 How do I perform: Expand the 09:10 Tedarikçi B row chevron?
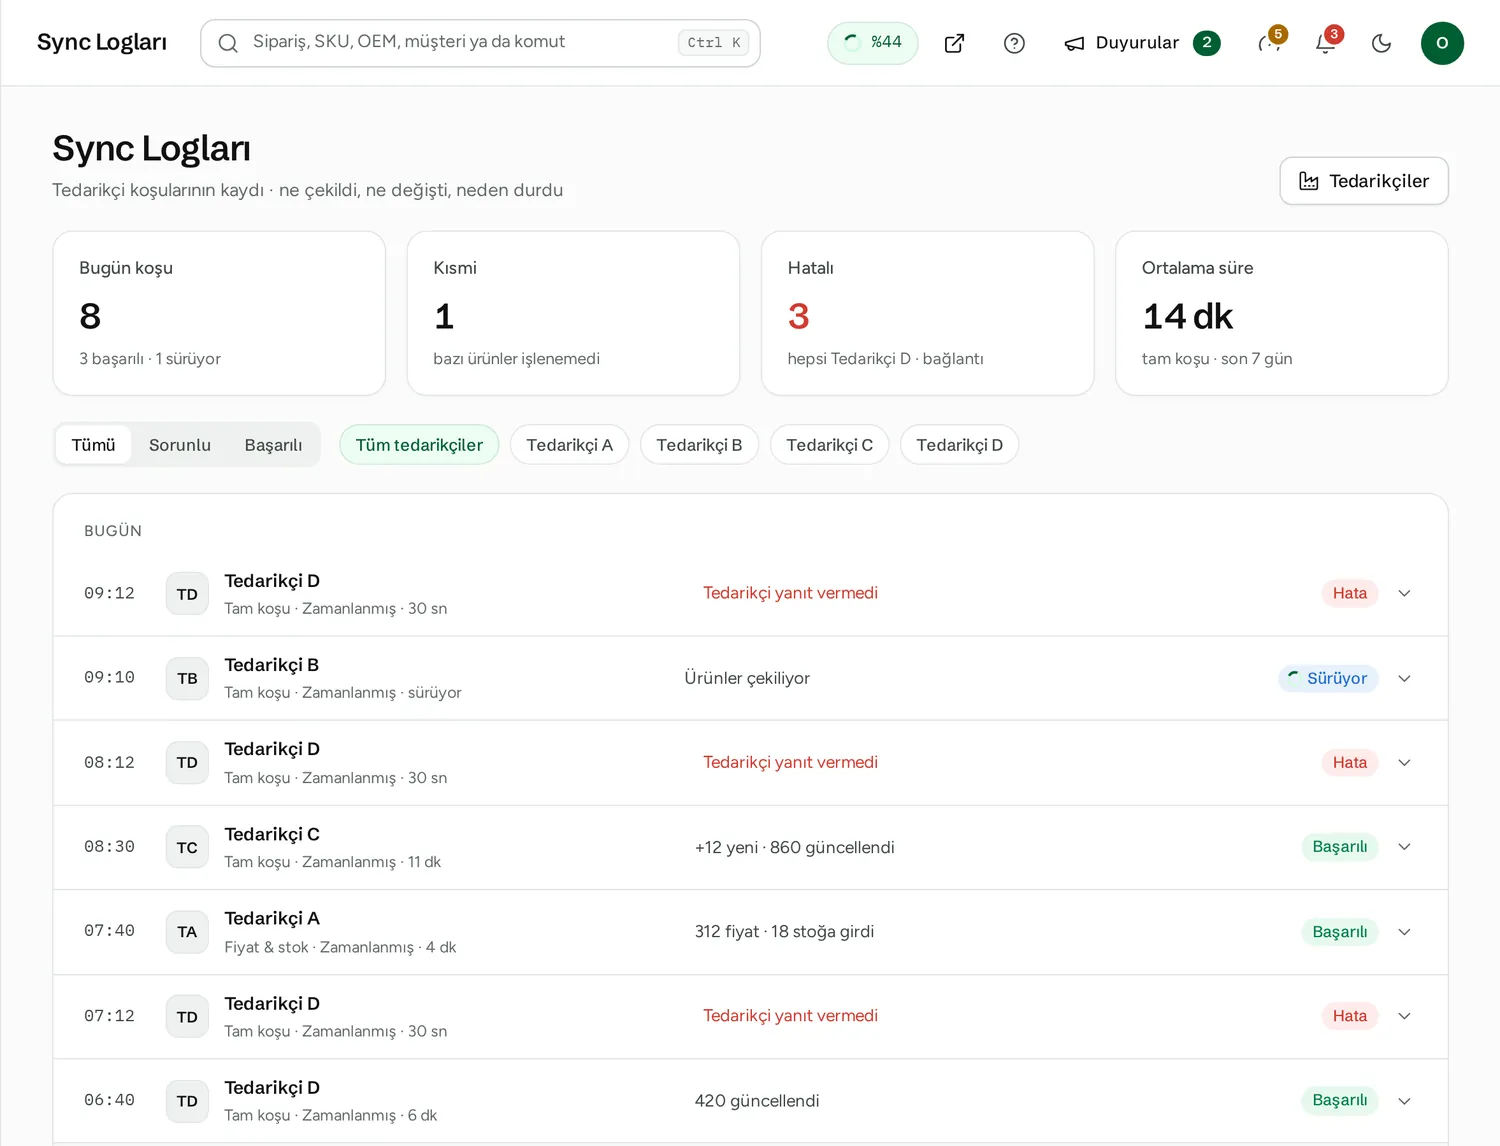click(x=1404, y=678)
